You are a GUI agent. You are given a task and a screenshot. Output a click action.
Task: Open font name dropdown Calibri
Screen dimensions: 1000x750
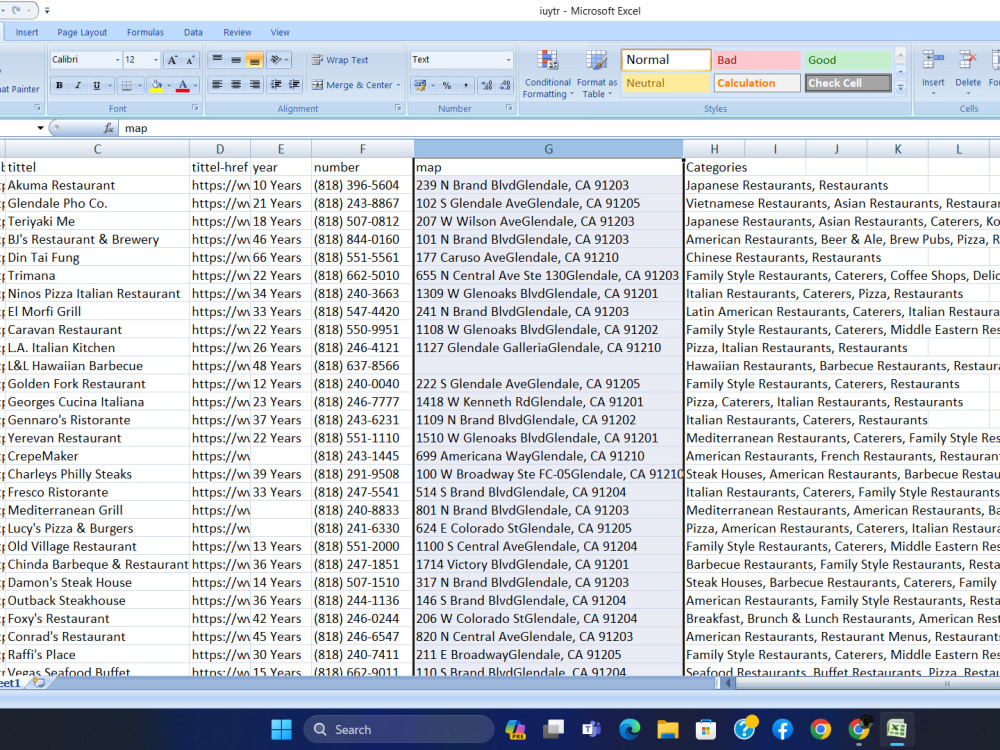[117, 60]
